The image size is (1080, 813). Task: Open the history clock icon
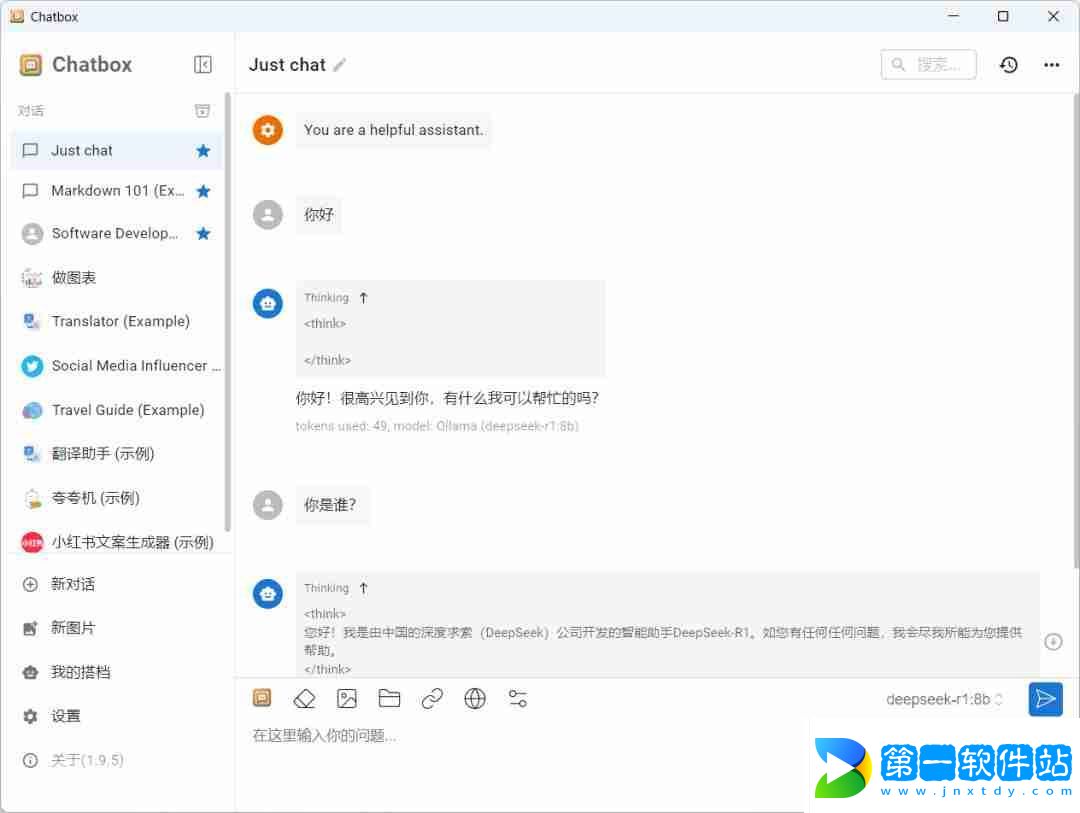click(x=1008, y=65)
